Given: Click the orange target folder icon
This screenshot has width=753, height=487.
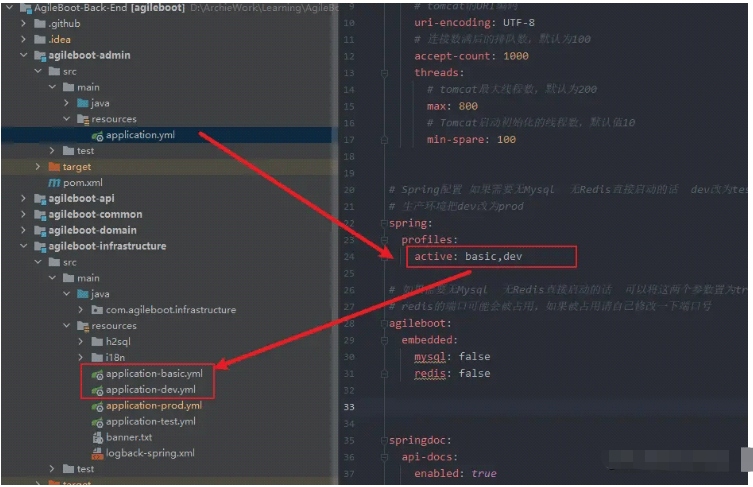Looking at the screenshot, I should click(x=54, y=167).
